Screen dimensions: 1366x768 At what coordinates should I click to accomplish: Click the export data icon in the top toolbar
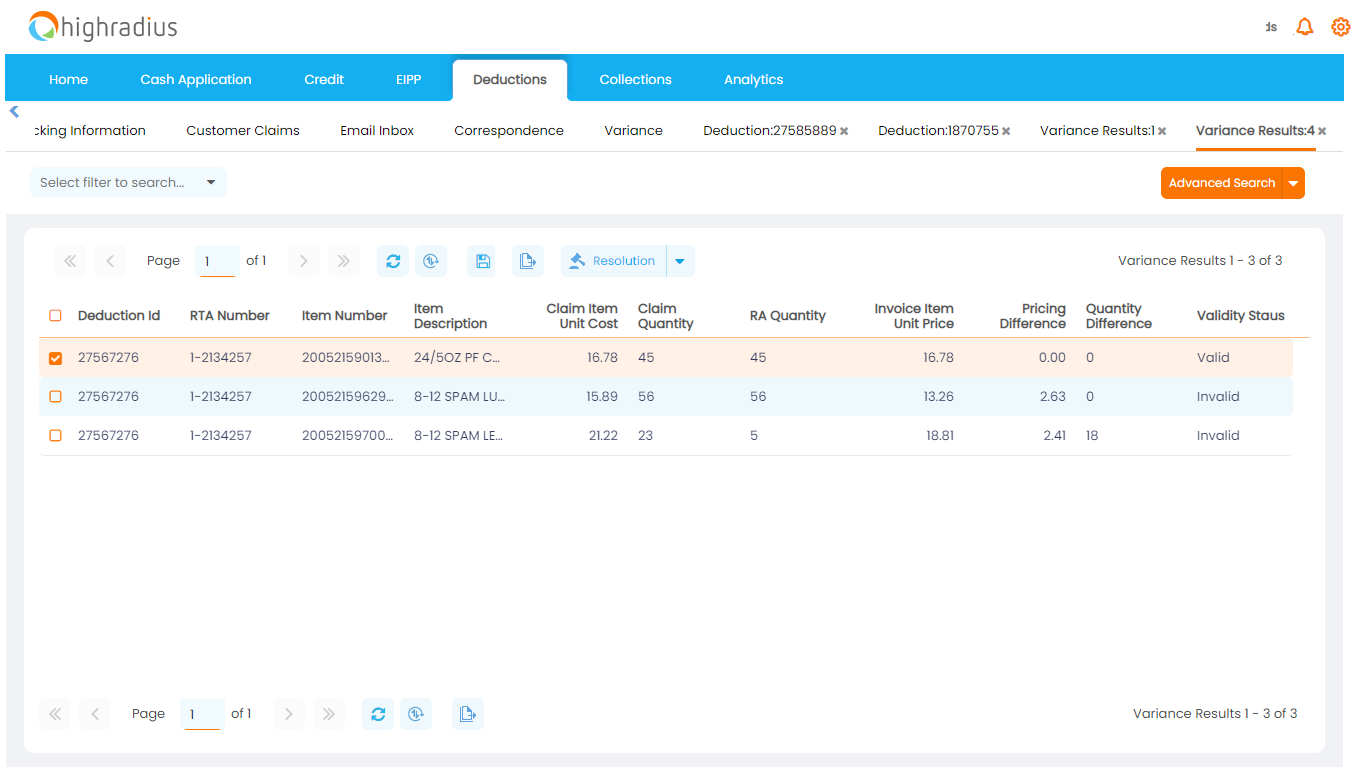click(x=528, y=260)
